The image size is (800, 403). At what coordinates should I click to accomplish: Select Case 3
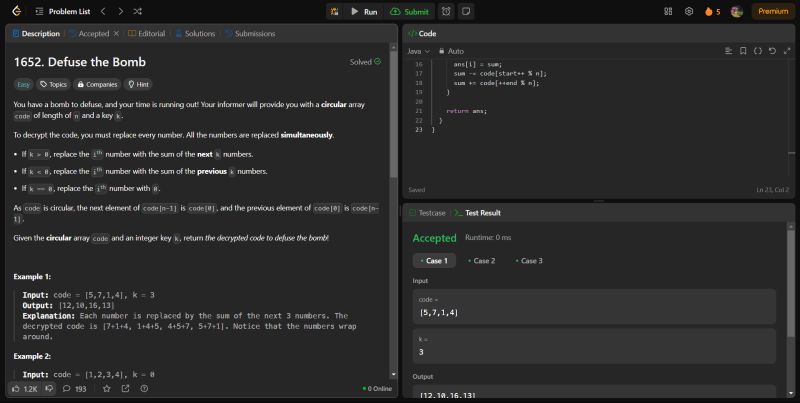pos(529,261)
